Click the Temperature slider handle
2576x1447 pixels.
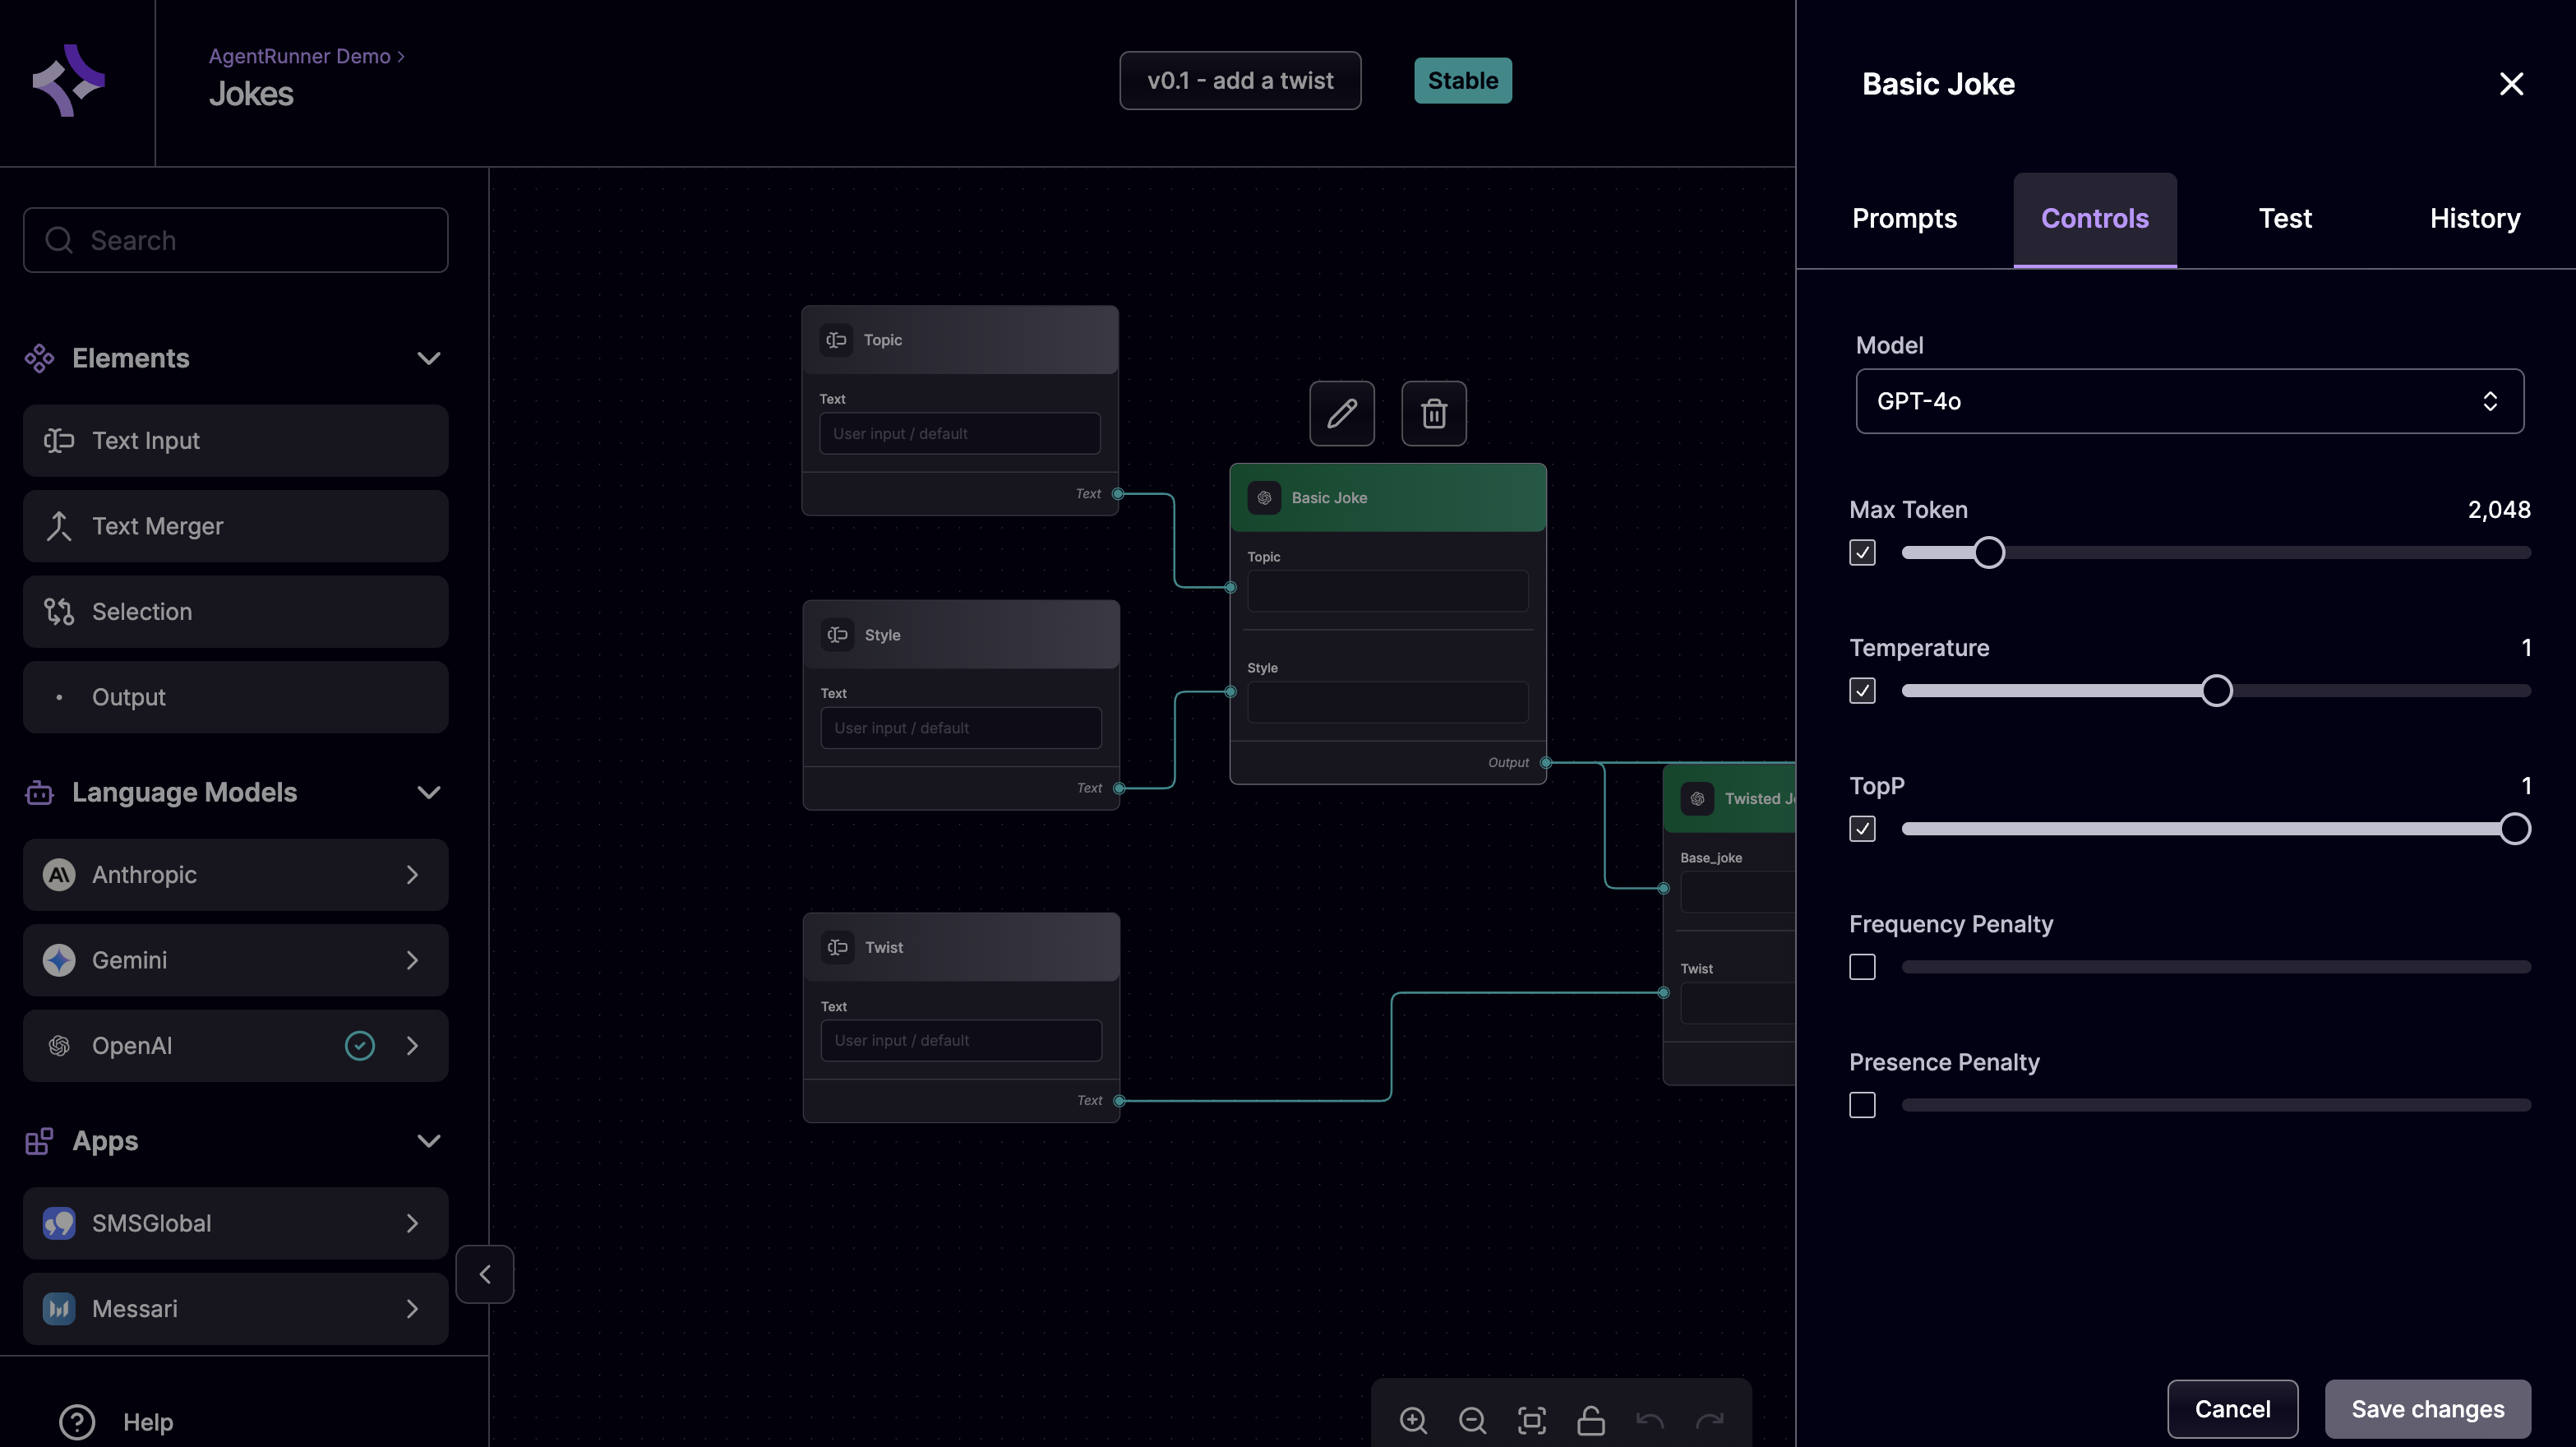coord(2216,691)
